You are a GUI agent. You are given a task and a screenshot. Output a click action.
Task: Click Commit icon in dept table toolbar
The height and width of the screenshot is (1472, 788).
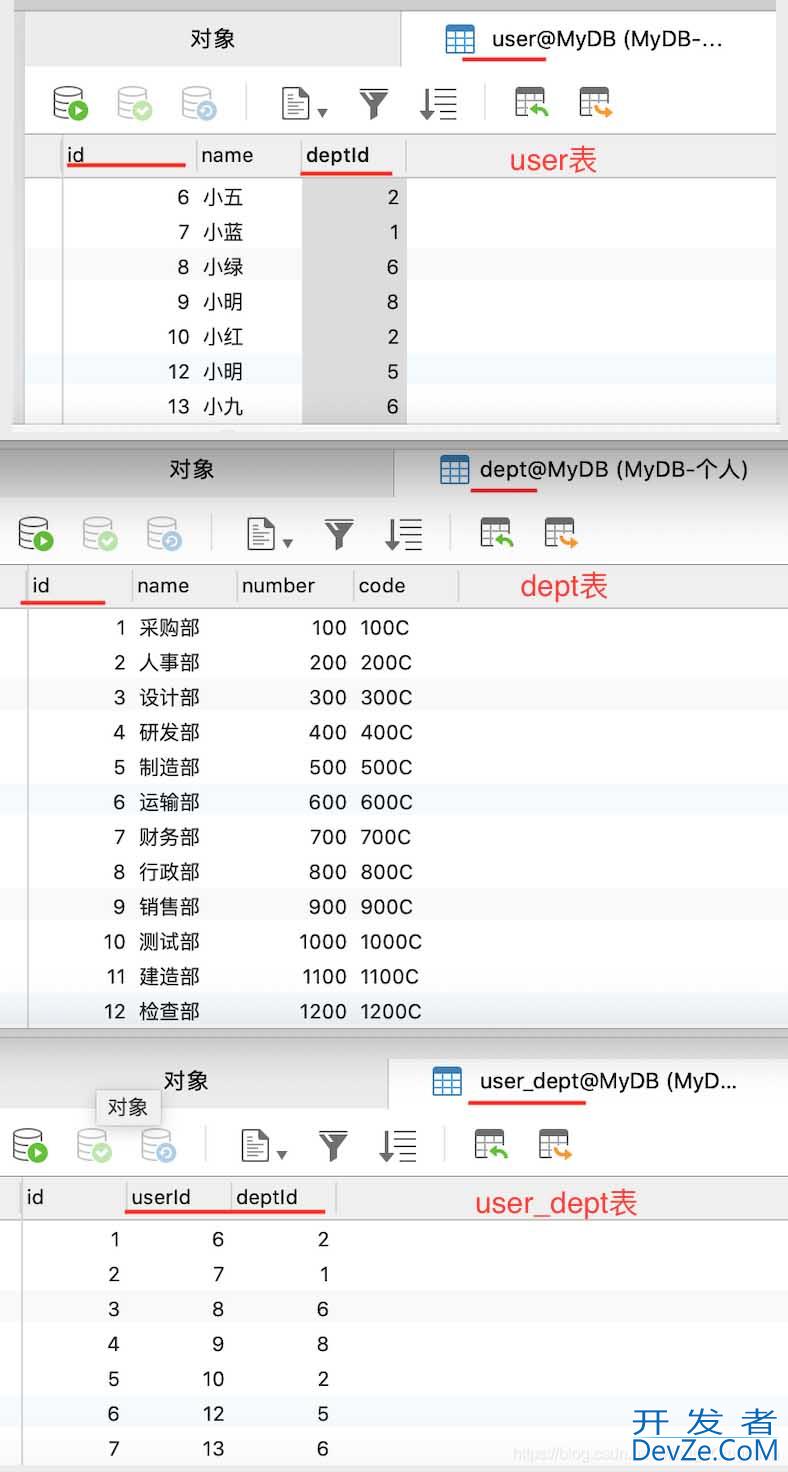[x=99, y=533]
